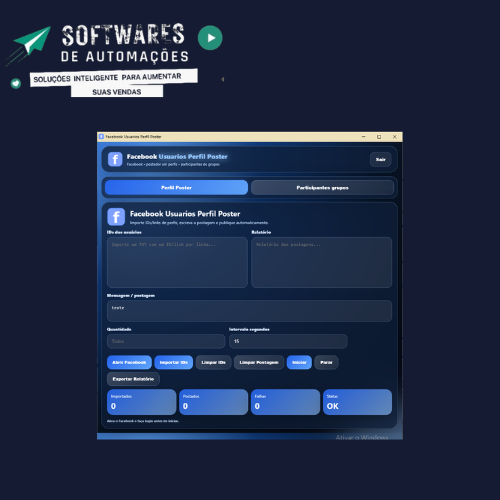
Task: Click the Intervalo segundos input field
Action: coord(288,341)
